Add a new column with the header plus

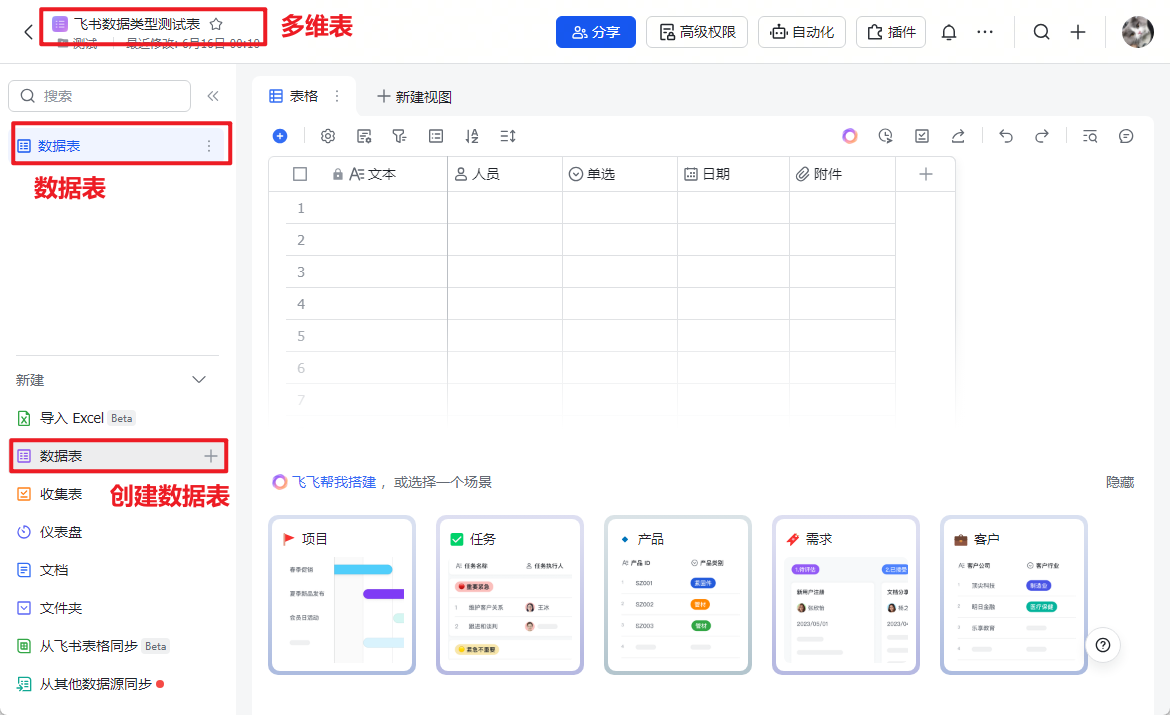(x=925, y=174)
